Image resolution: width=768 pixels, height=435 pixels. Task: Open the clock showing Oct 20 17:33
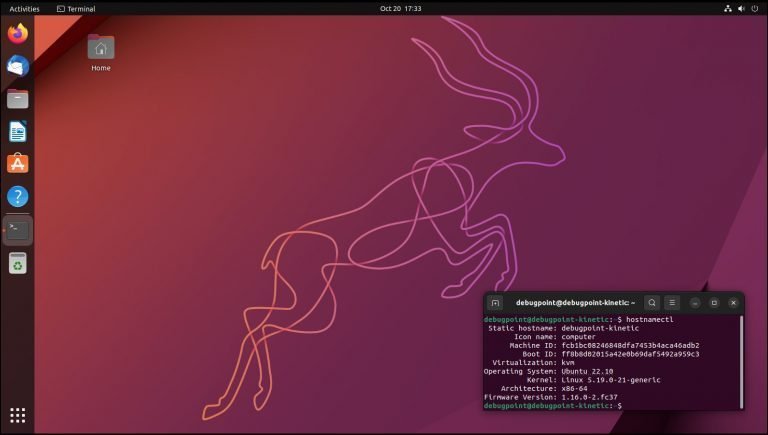(401, 8)
